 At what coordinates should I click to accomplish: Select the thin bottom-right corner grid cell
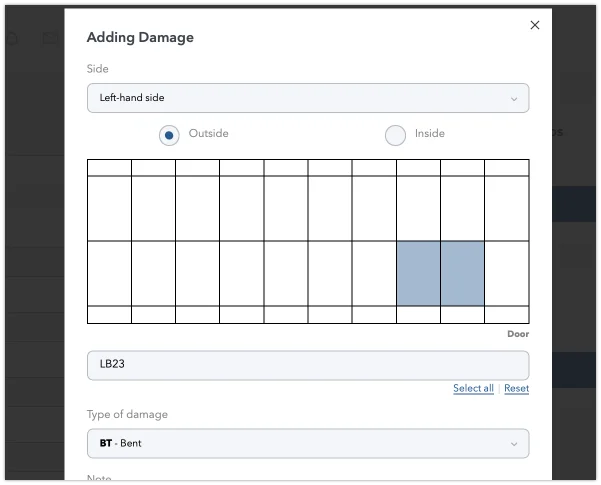(x=506, y=314)
